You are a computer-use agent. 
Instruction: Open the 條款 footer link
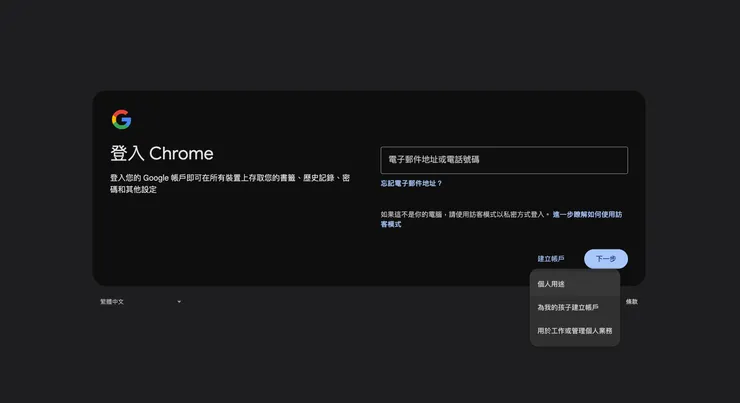click(632, 302)
